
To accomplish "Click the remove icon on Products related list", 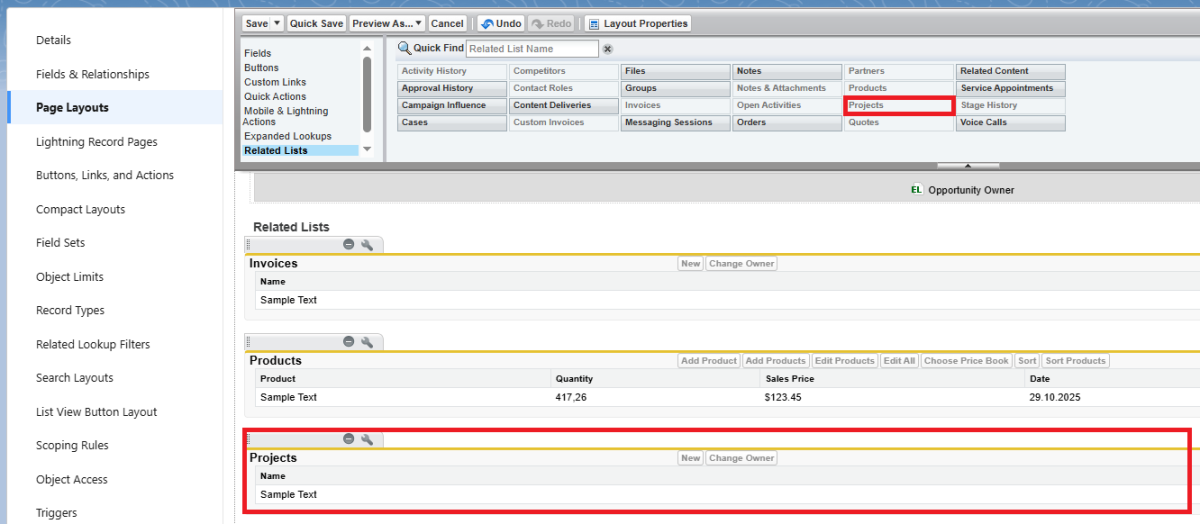I will pyautogui.click(x=349, y=342).
